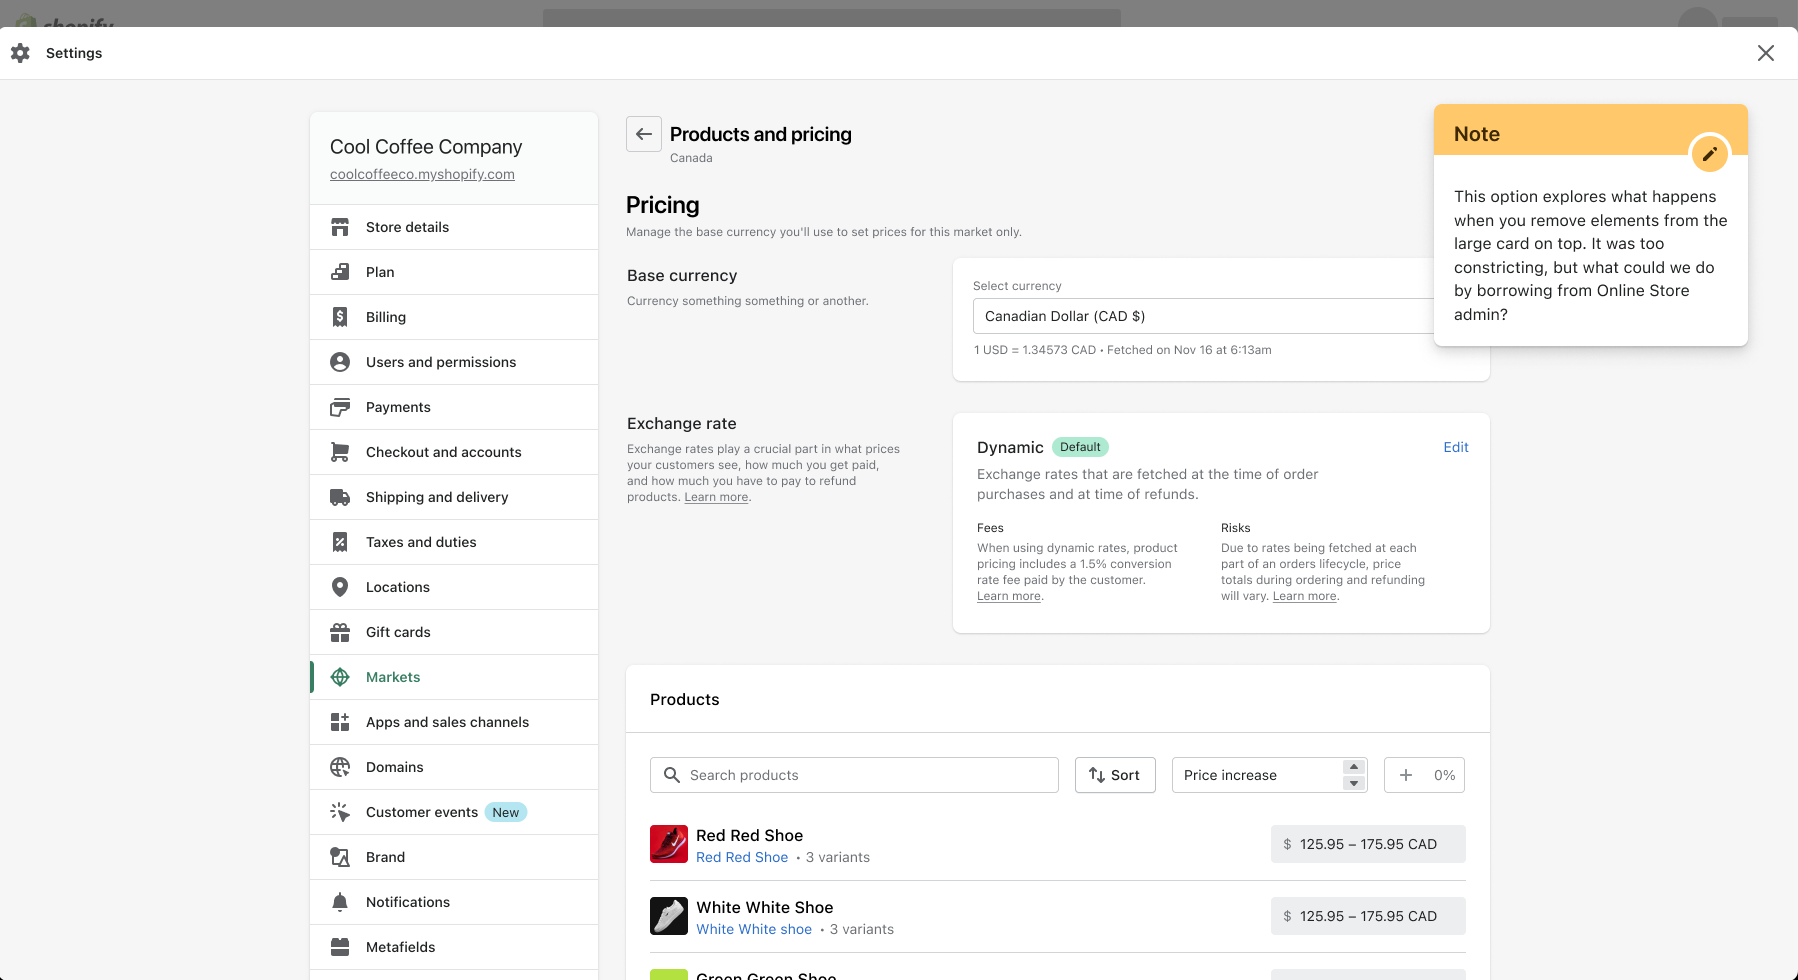This screenshot has height=980, width=1798.
Task: Click Edit on the Dynamic exchange rate card
Action: pyautogui.click(x=1455, y=447)
